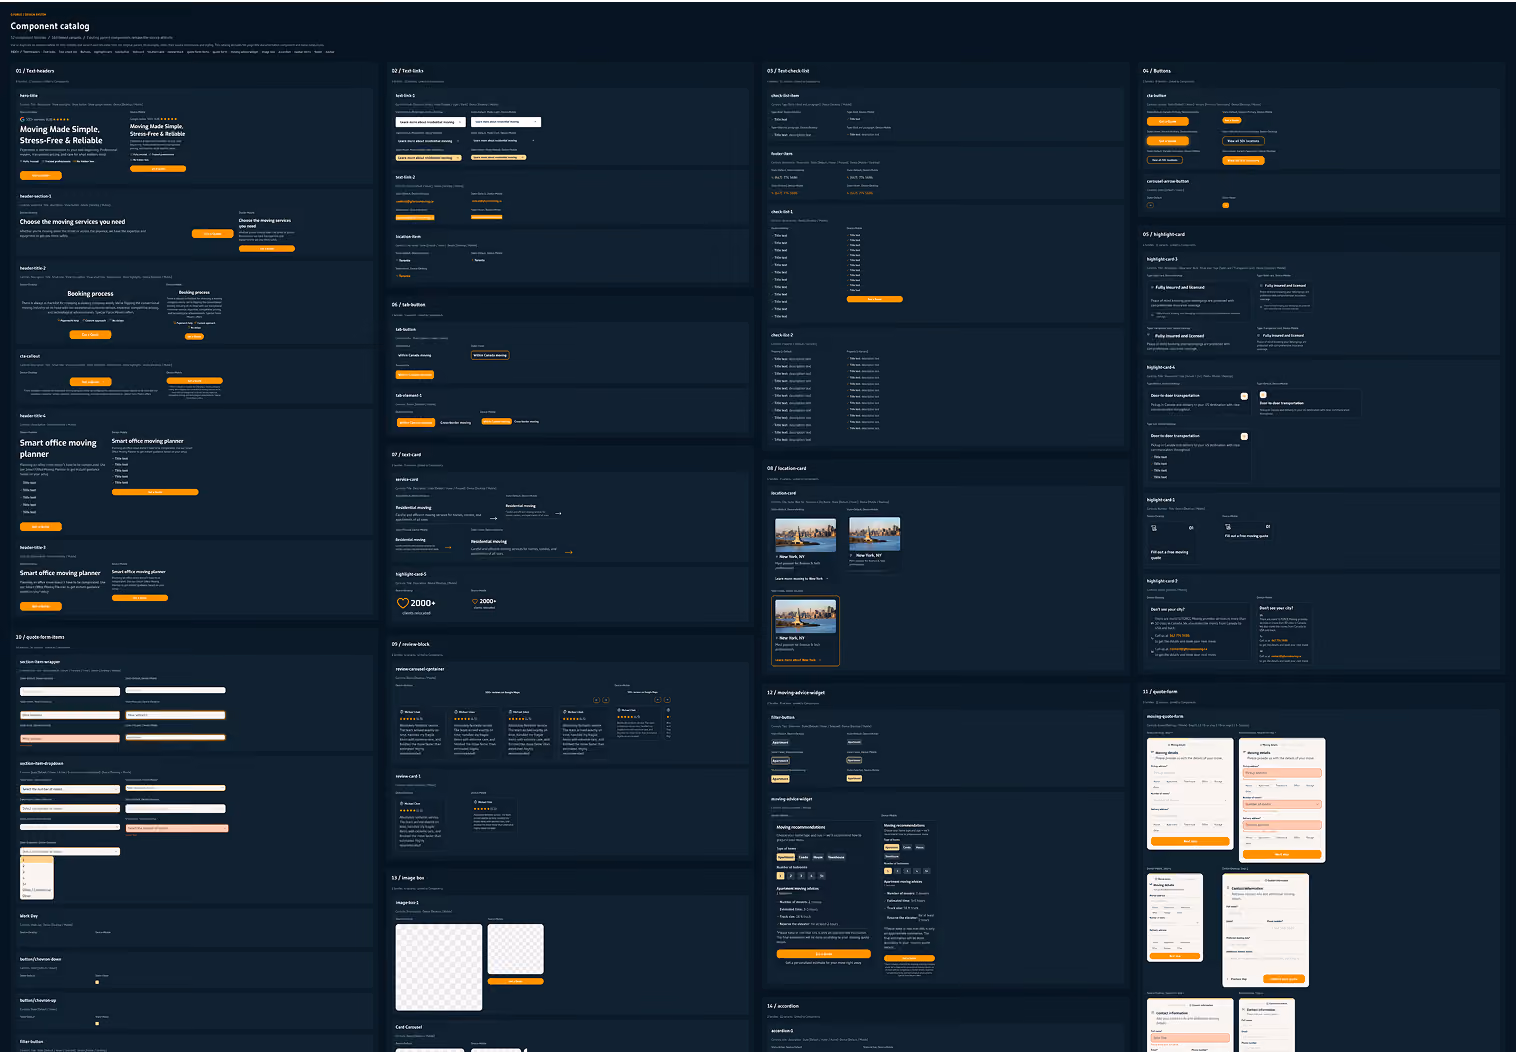Click the solid orange carousel arrow button
The height and width of the screenshot is (1052, 1516).
point(1226,205)
